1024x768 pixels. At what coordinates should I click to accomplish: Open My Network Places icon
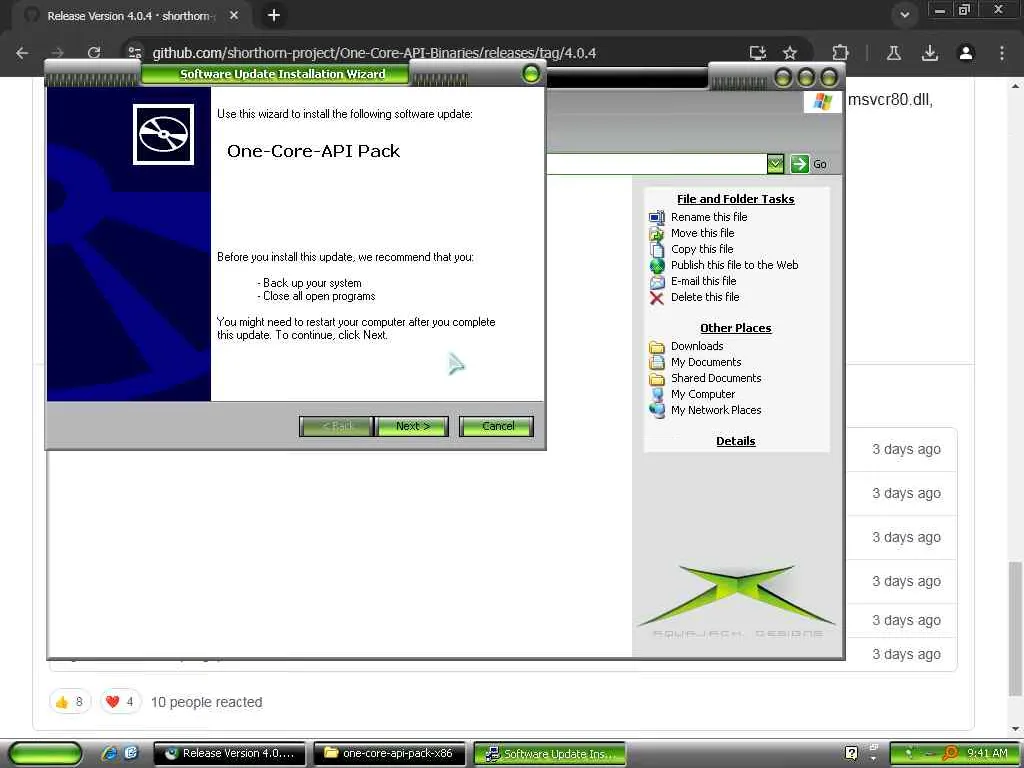click(x=656, y=410)
